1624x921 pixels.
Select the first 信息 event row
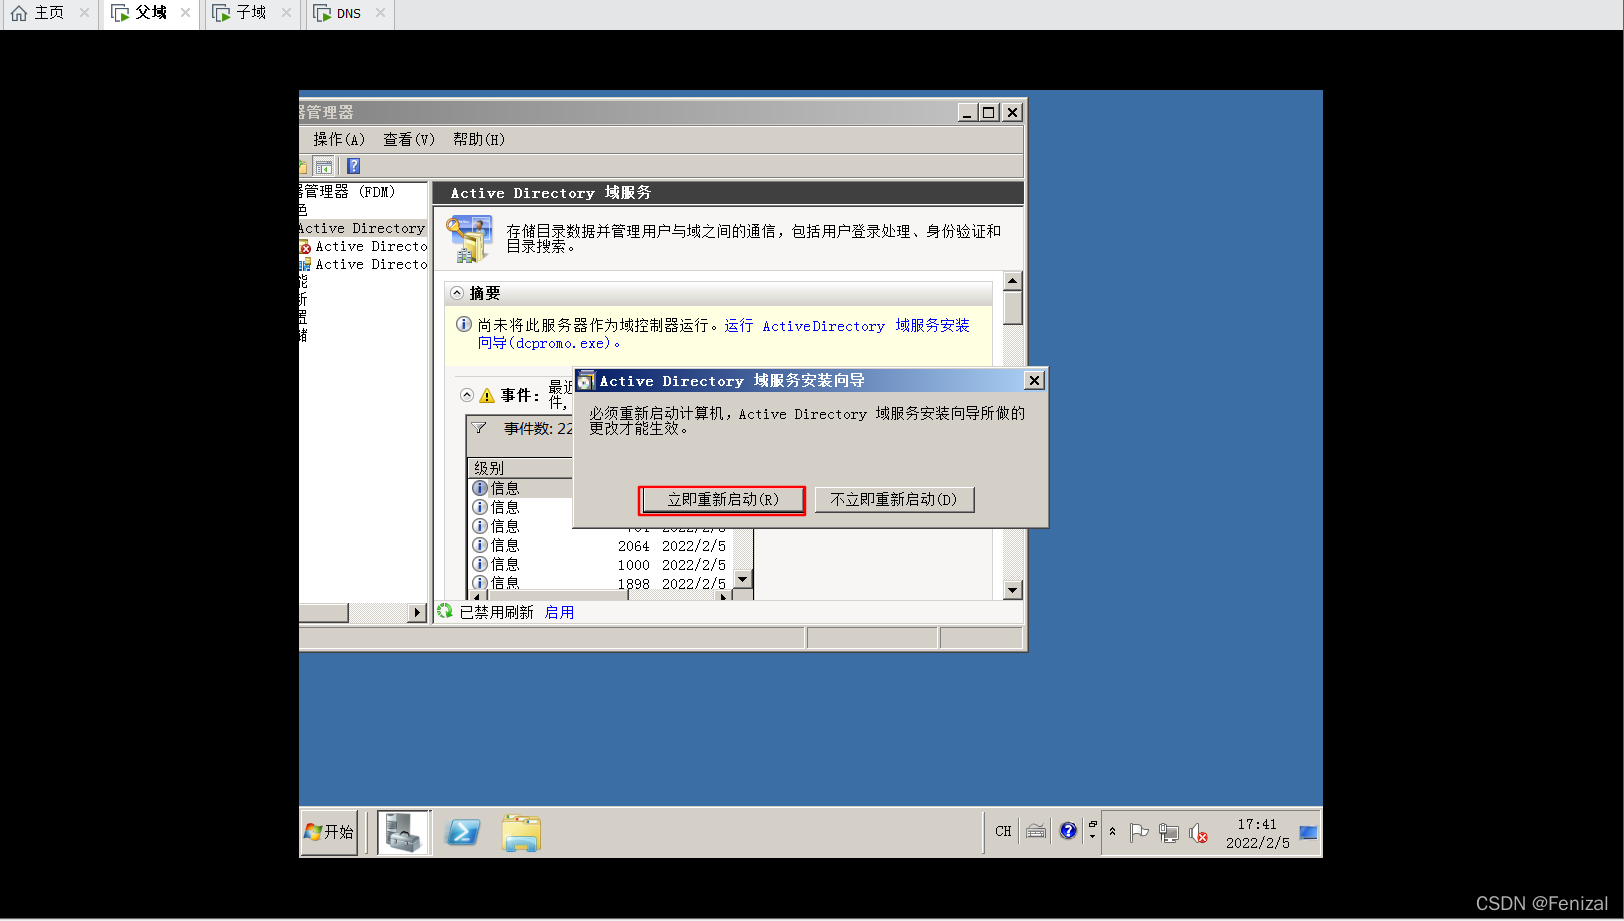pyautogui.click(x=521, y=488)
